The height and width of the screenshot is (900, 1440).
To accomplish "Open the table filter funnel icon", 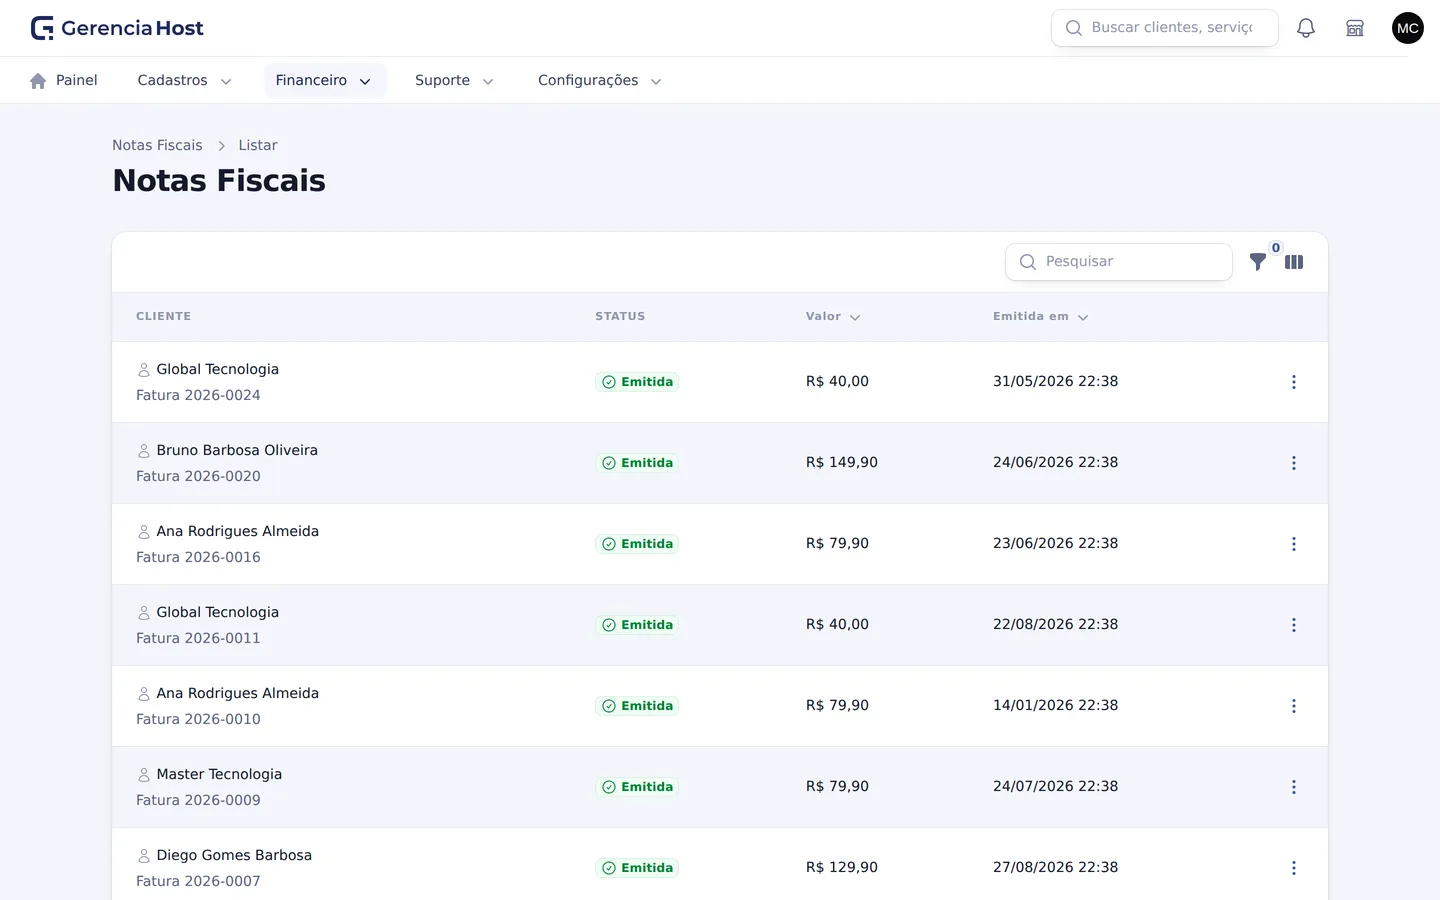I will pos(1258,262).
